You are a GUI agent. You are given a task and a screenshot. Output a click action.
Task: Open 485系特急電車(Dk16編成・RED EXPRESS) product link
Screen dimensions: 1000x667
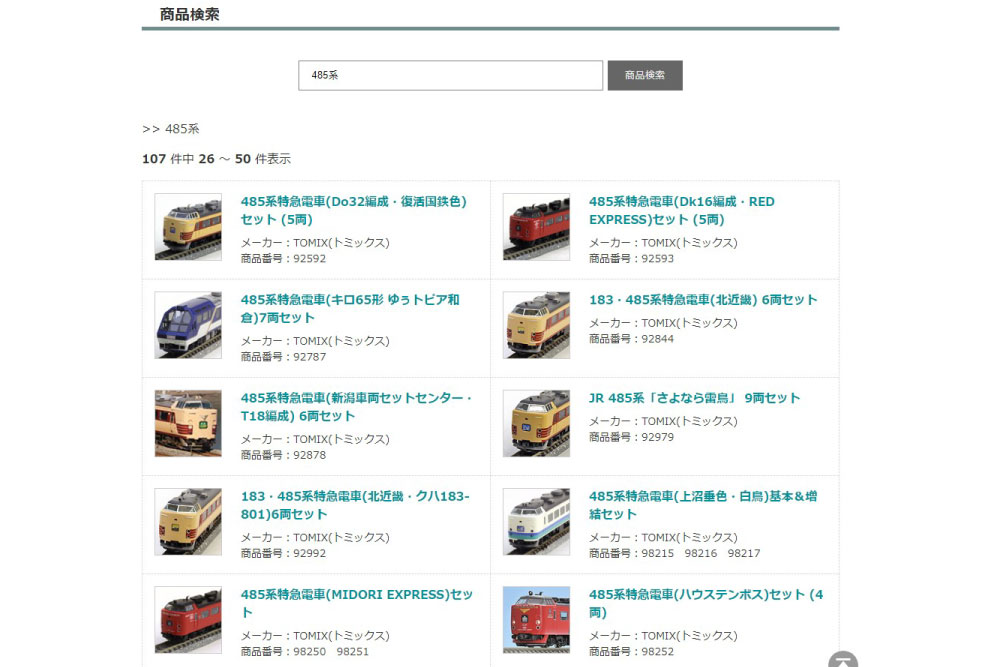point(682,210)
